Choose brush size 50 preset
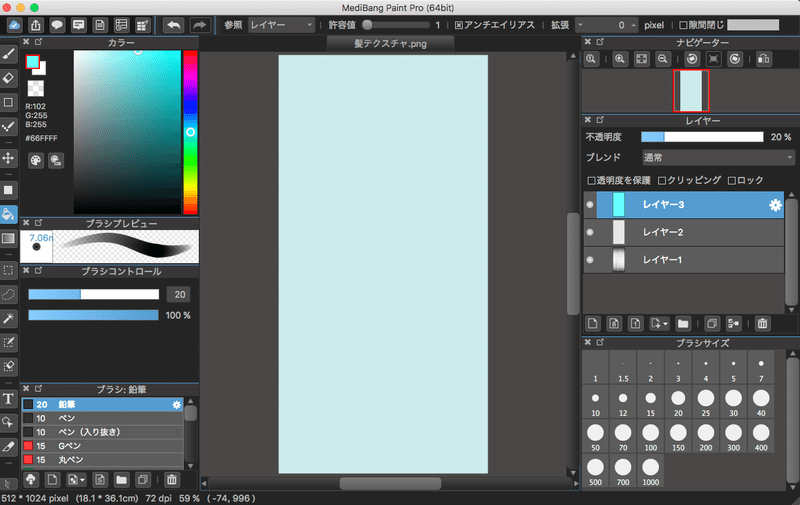 (595, 437)
